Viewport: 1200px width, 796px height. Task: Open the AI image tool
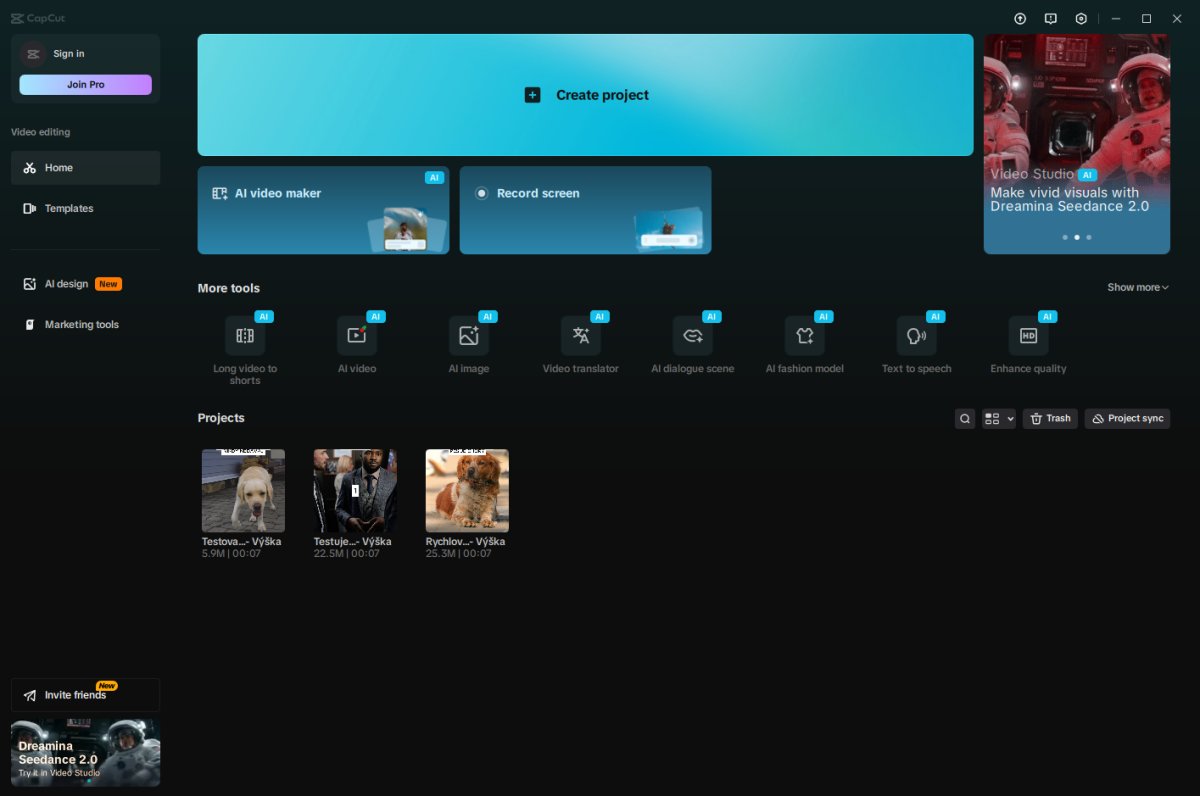[x=469, y=336]
